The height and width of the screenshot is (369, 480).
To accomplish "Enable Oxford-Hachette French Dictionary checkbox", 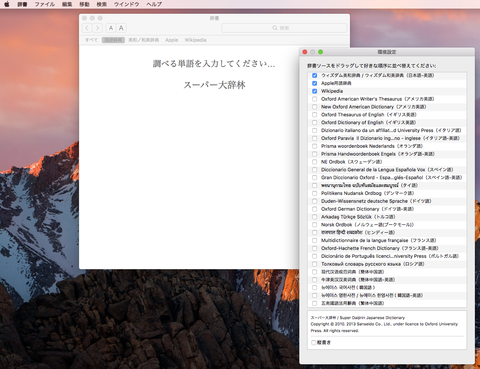I will click(x=314, y=248).
